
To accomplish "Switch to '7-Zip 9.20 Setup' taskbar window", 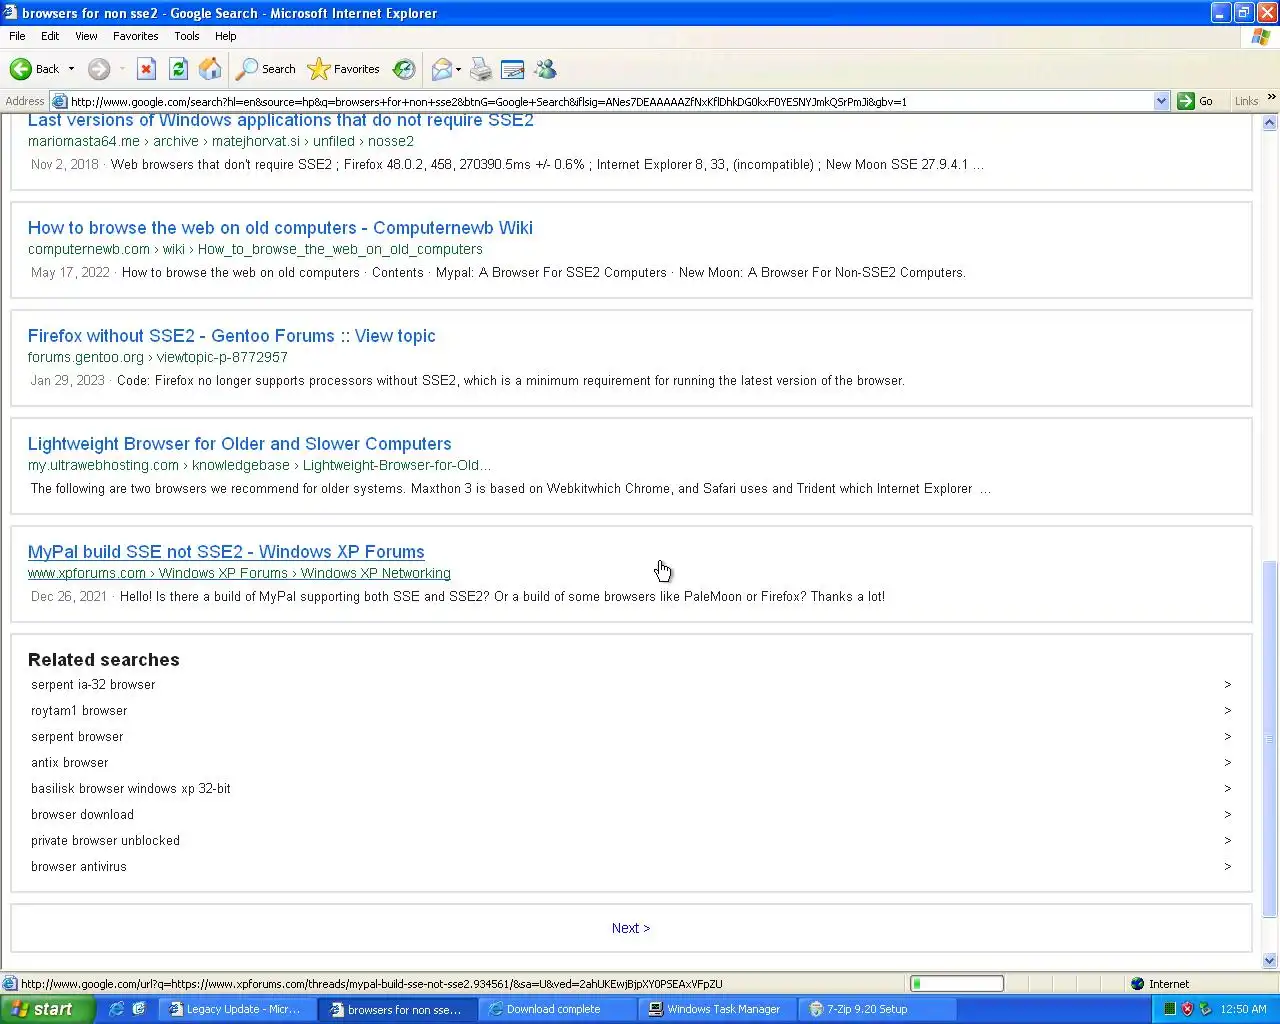I will point(876,1009).
